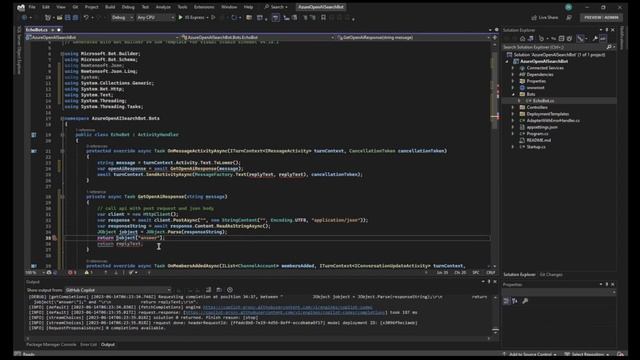Expand the Properties folder node
640x360 pixels.
coord(513,81)
